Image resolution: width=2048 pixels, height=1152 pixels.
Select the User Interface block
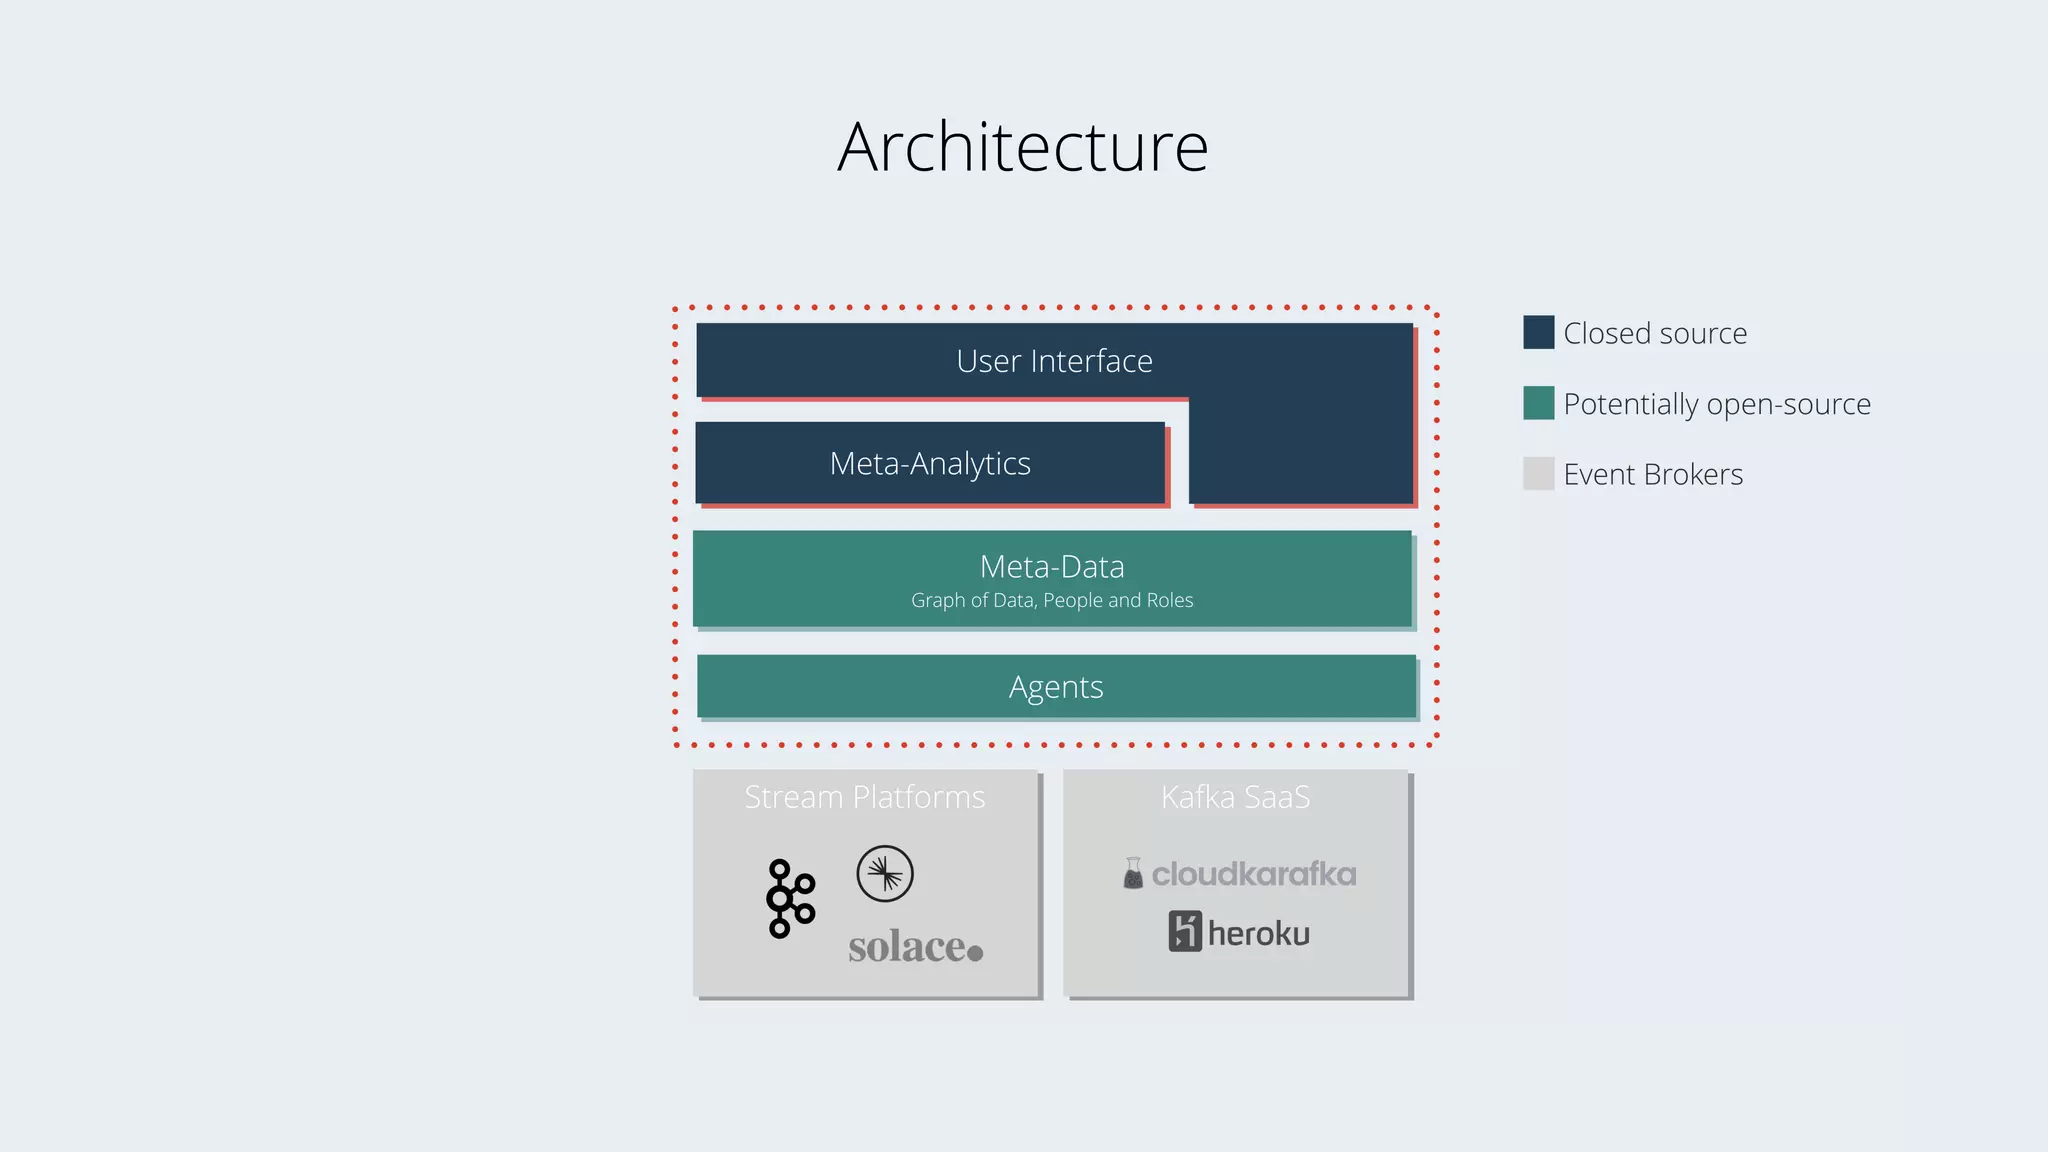click(x=1054, y=361)
